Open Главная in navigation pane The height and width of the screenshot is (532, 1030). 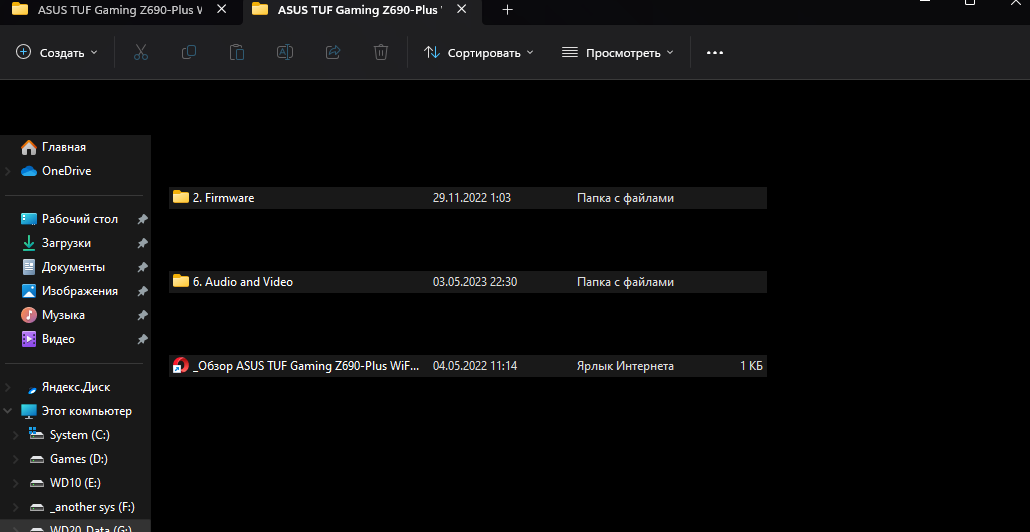64,147
